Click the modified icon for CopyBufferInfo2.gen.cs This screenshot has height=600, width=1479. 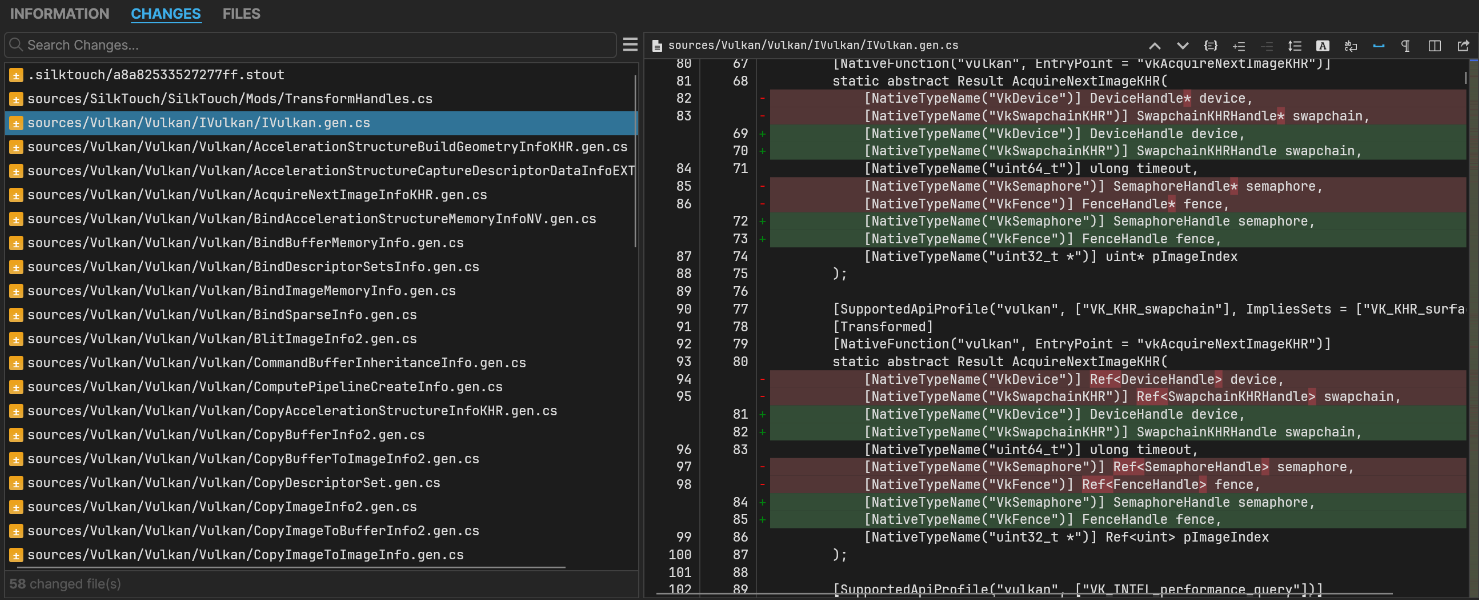(16, 435)
